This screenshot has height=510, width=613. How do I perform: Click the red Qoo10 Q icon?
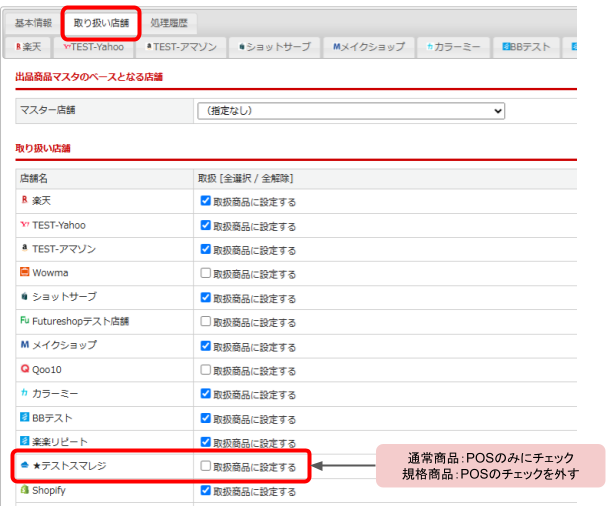coord(25,369)
